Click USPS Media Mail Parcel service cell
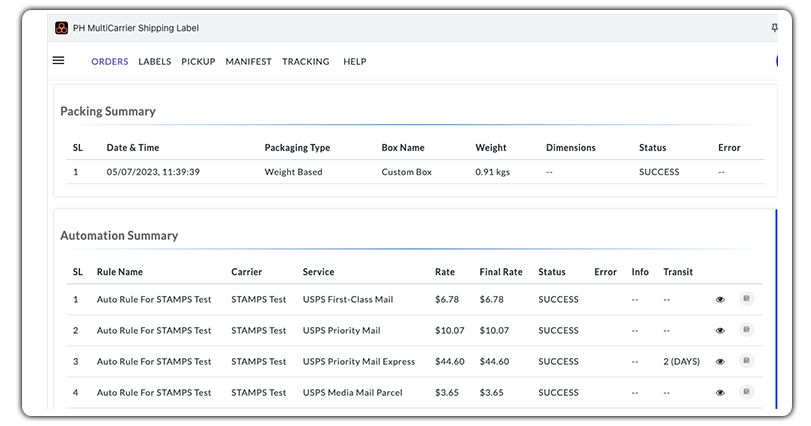 click(x=353, y=393)
